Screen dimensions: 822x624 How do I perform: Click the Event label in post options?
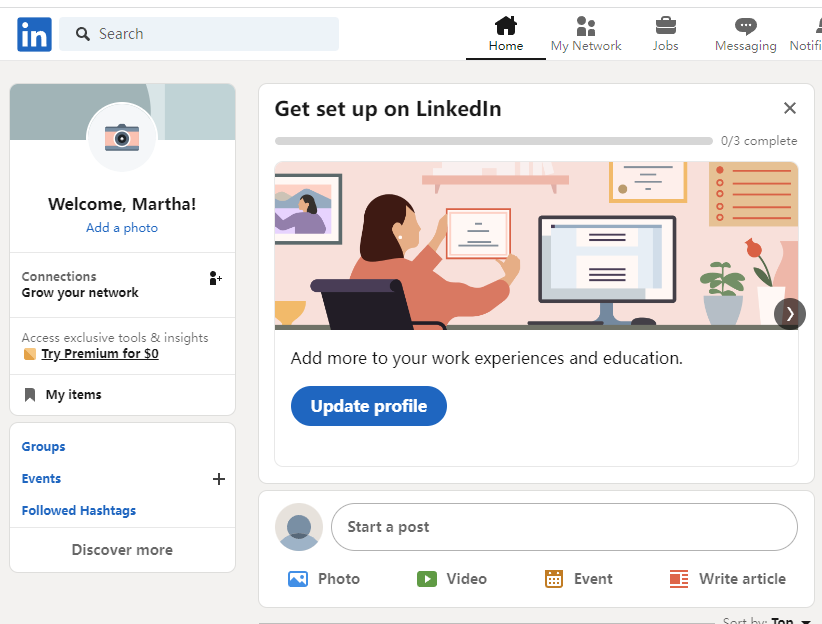click(593, 579)
